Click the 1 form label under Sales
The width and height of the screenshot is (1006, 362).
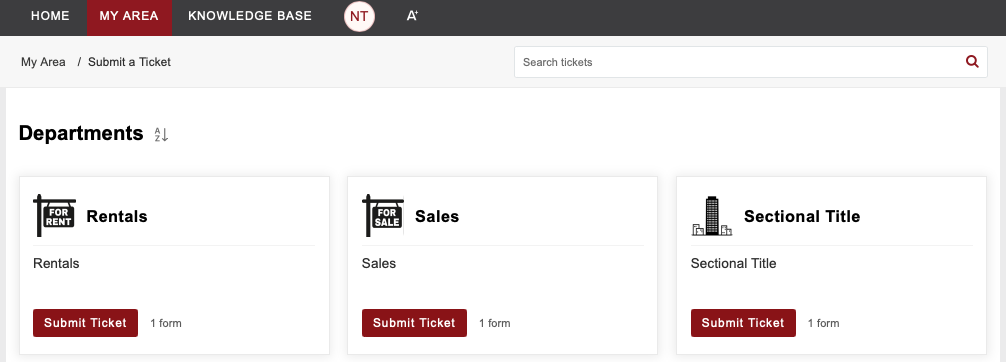click(x=495, y=323)
